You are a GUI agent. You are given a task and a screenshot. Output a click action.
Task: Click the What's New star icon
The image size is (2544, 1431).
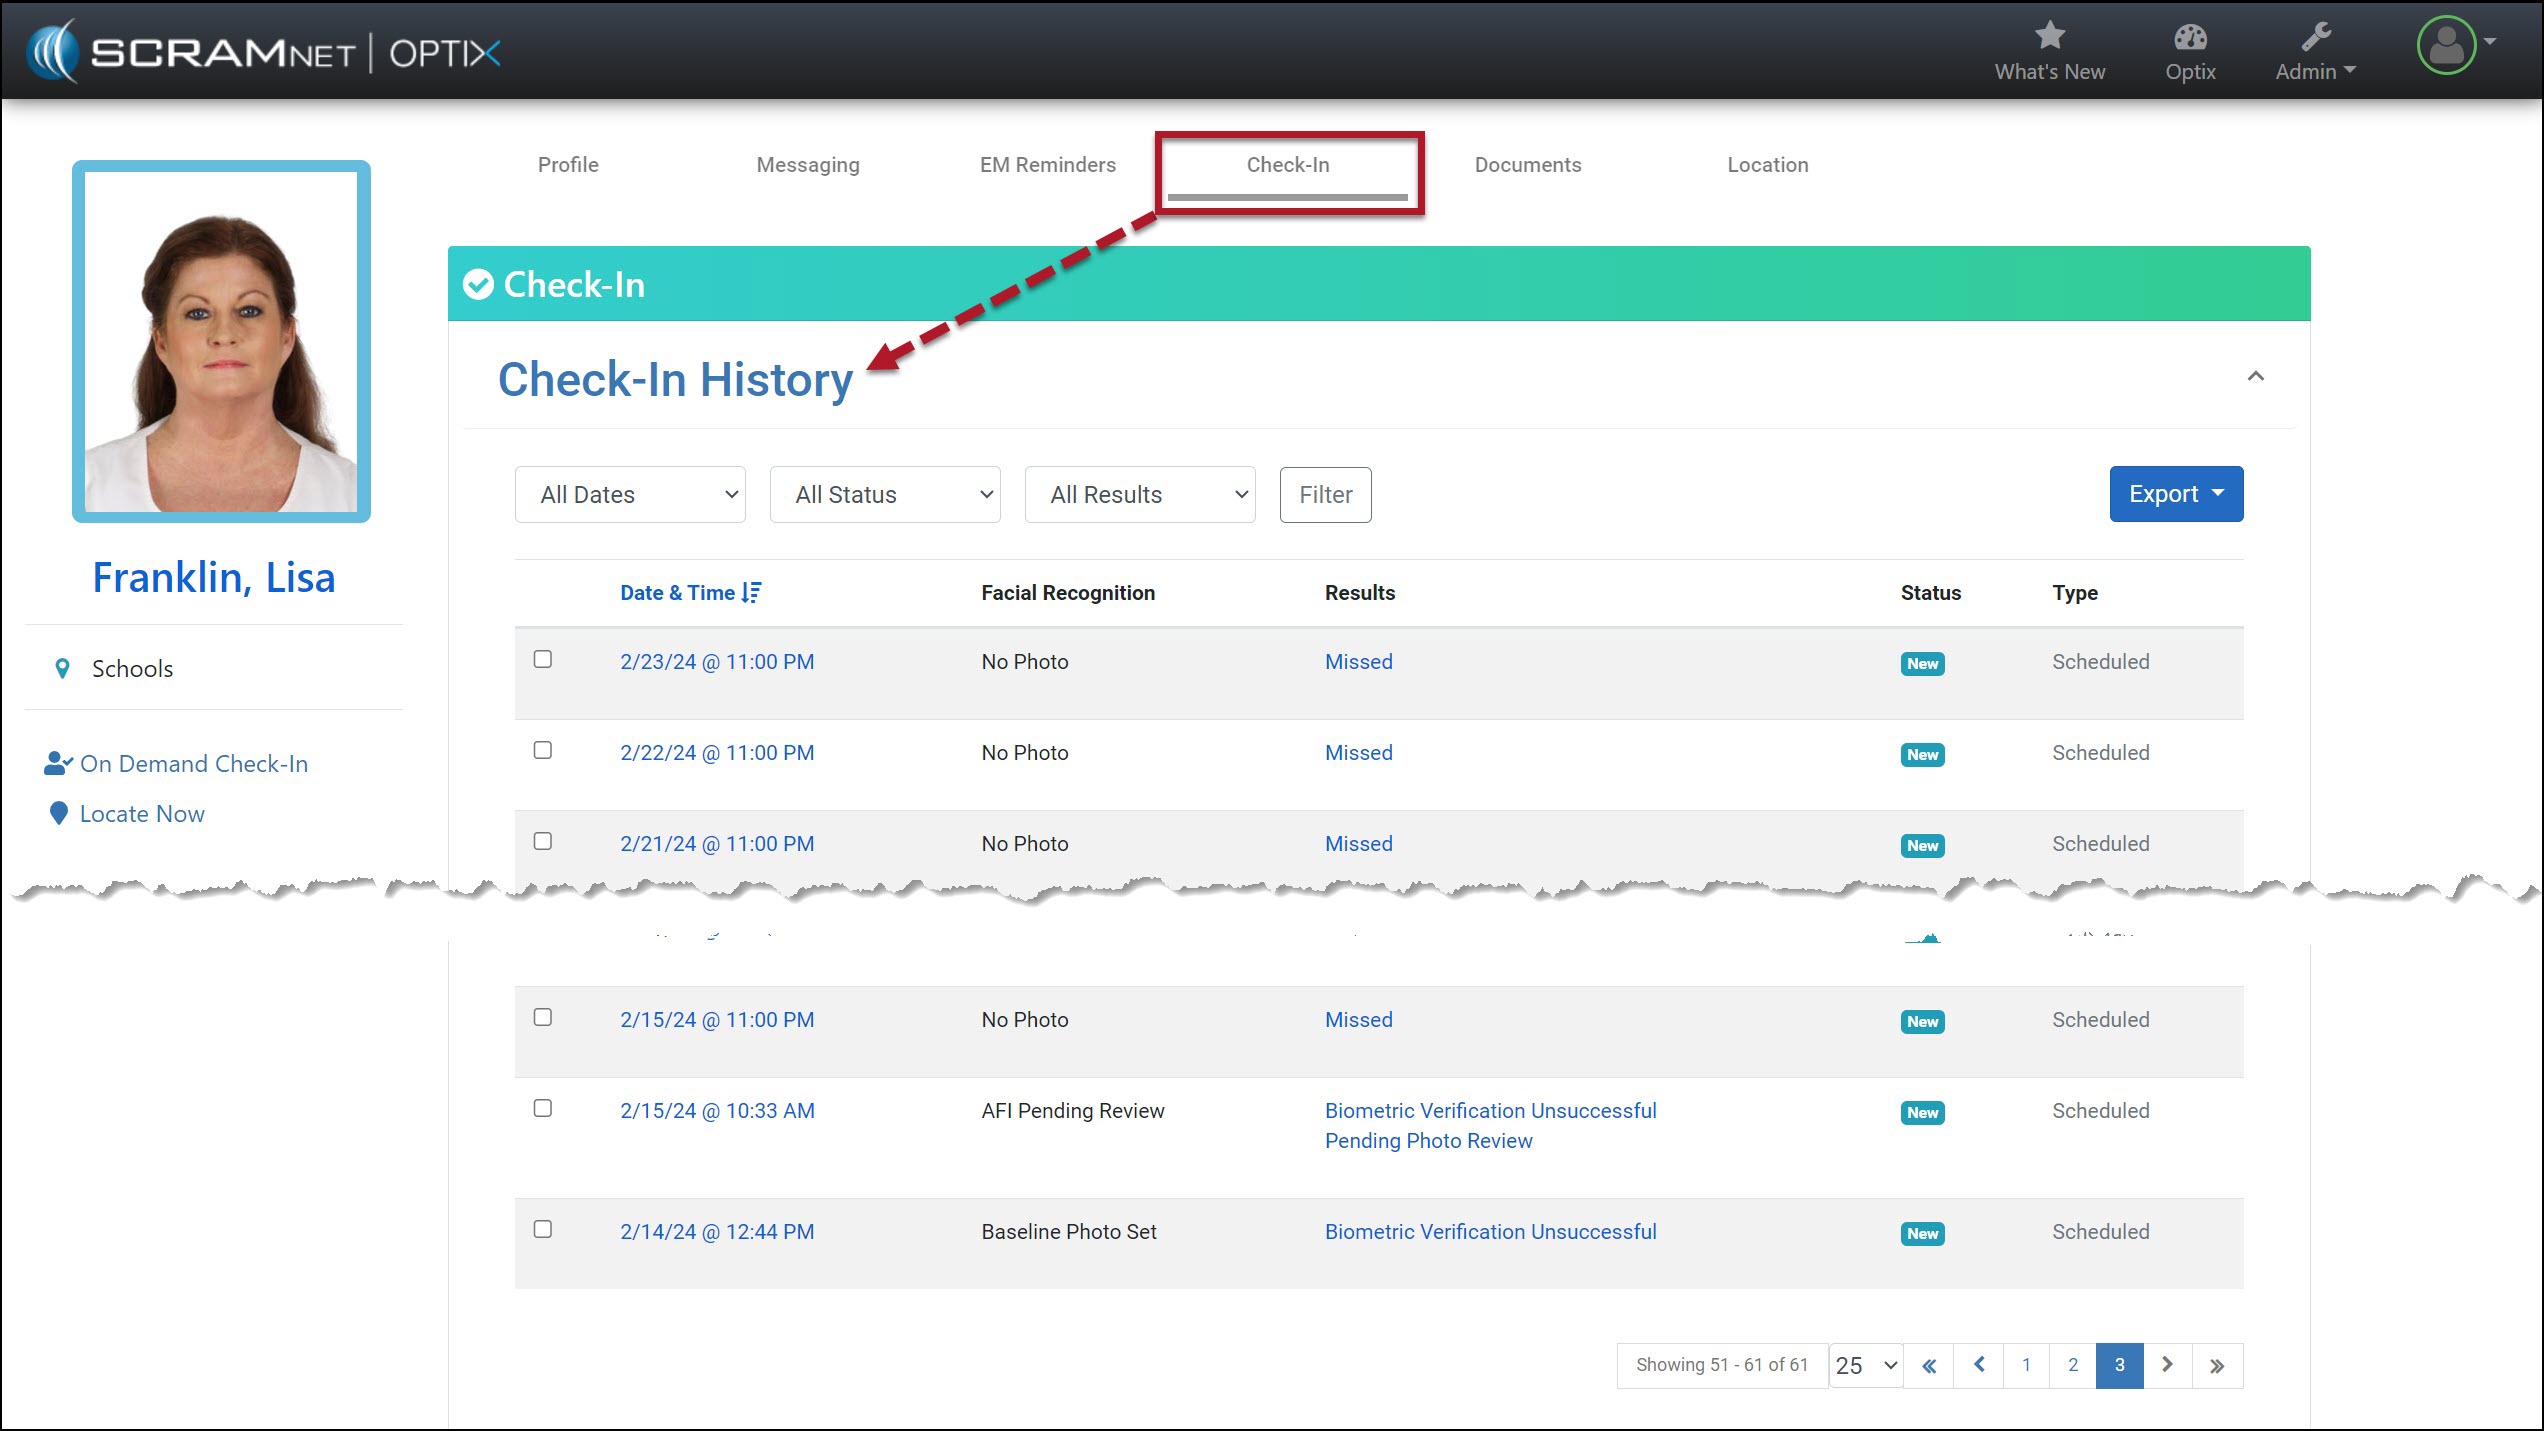pos(2049,36)
